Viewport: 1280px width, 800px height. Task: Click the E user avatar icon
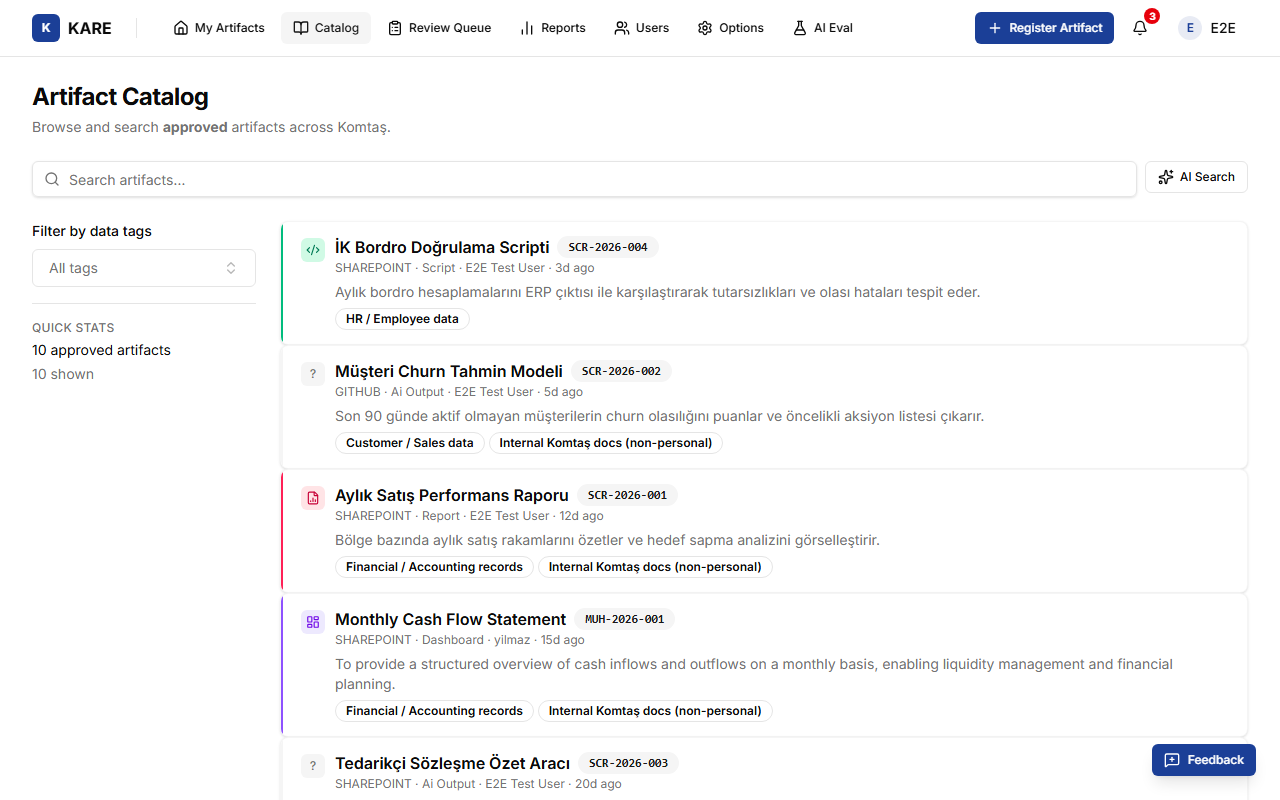1190,28
